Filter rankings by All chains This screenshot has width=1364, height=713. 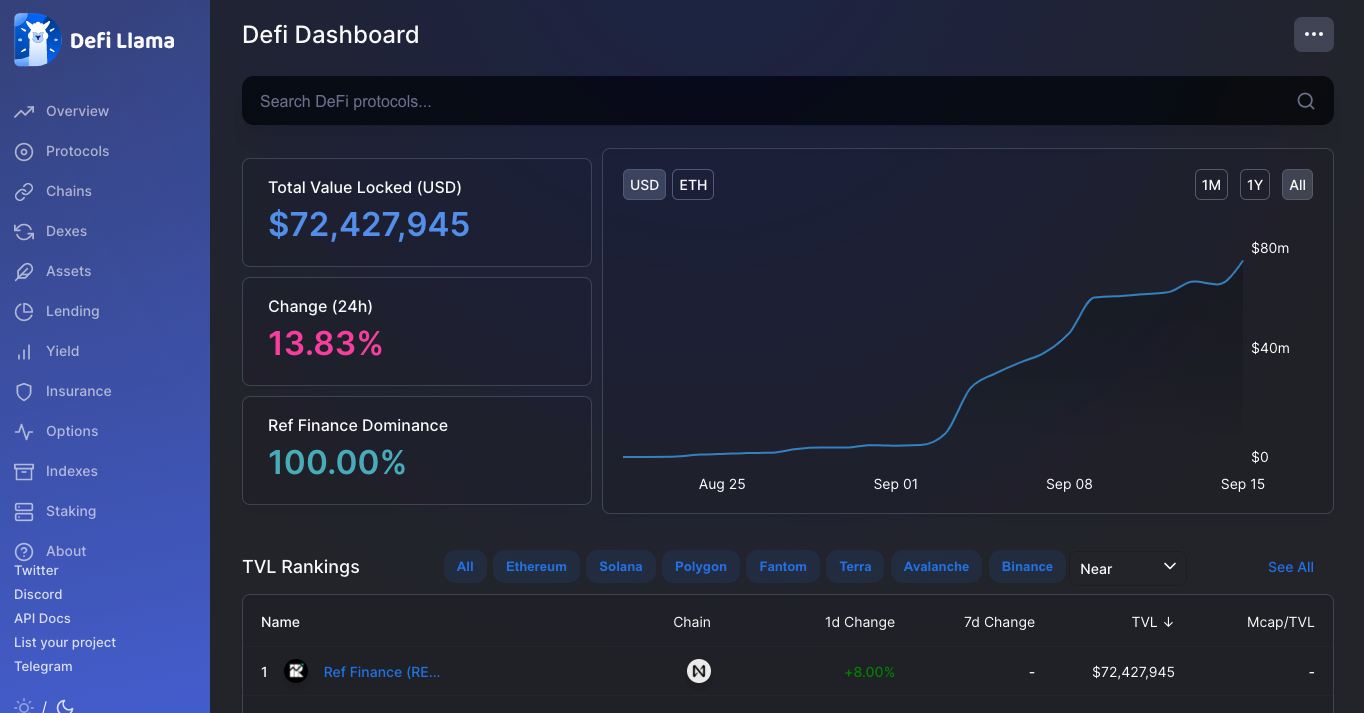tap(465, 566)
